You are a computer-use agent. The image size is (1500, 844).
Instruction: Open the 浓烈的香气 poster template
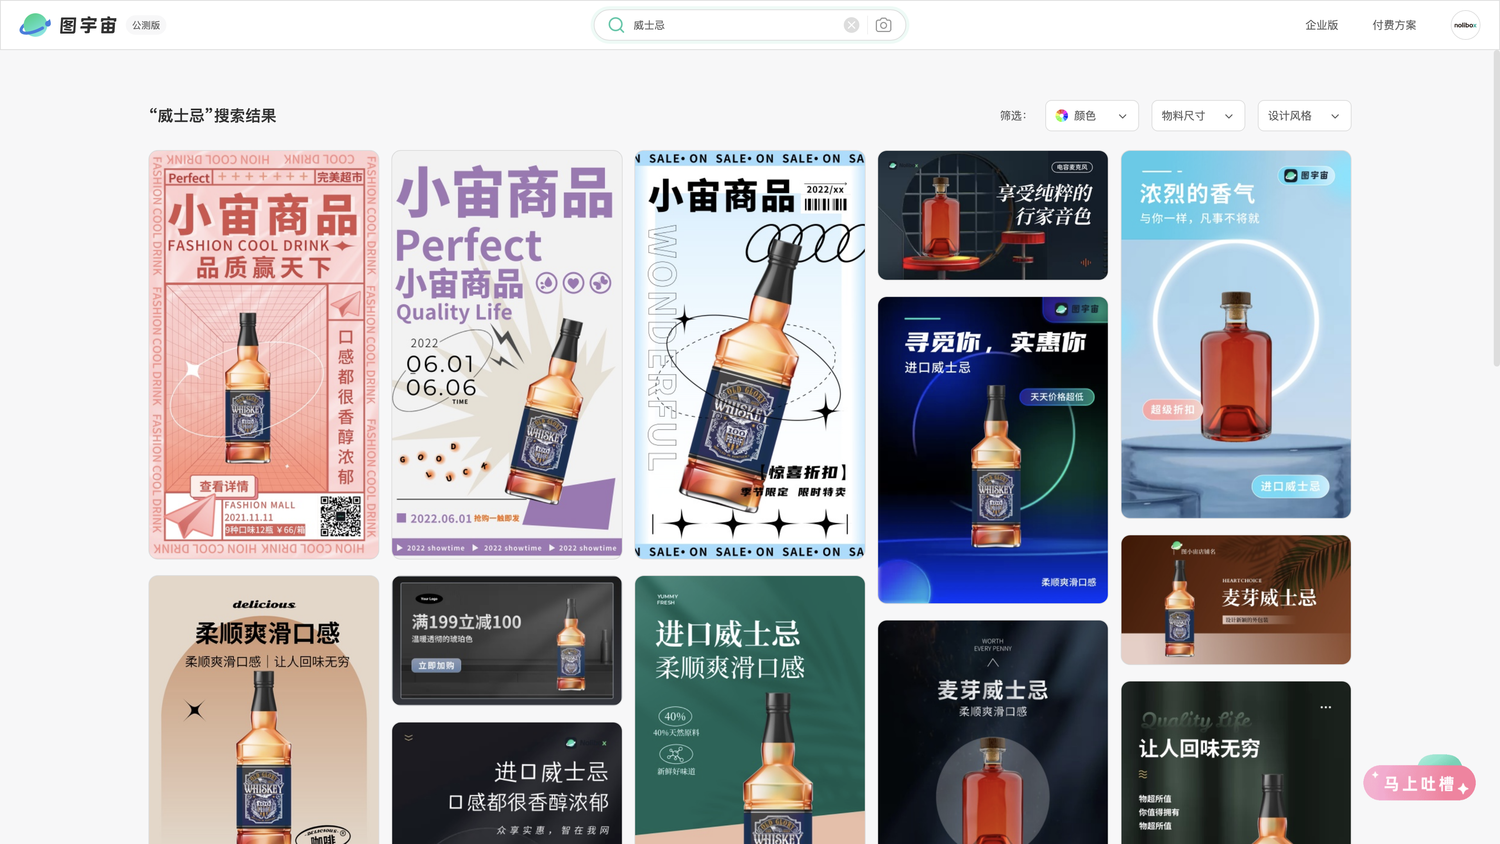coord(1236,334)
